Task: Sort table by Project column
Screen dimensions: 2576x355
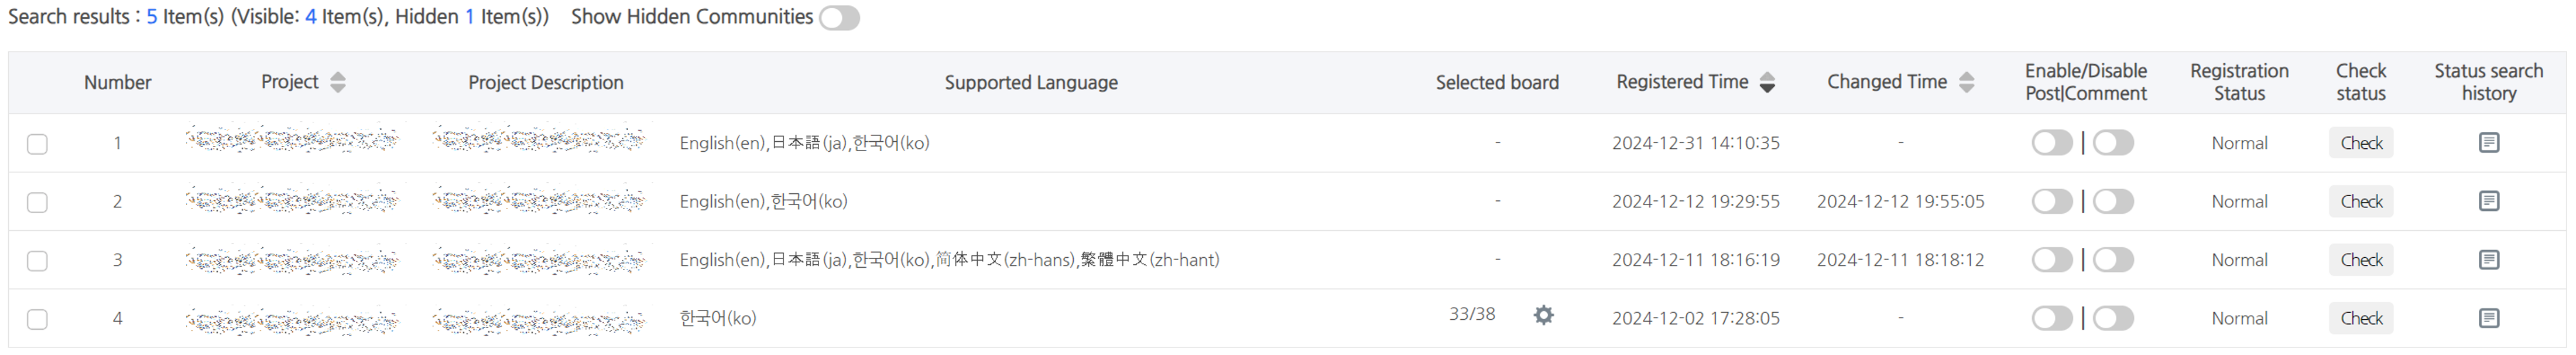Action: tap(338, 82)
